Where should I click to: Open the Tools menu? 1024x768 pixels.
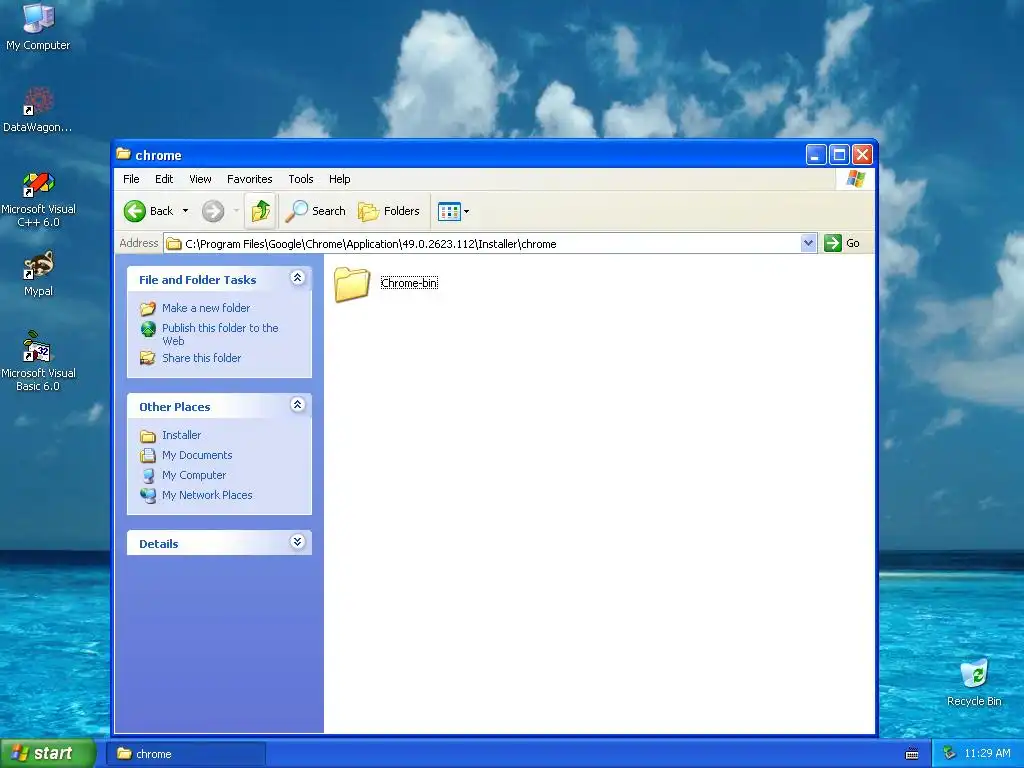(x=300, y=179)
